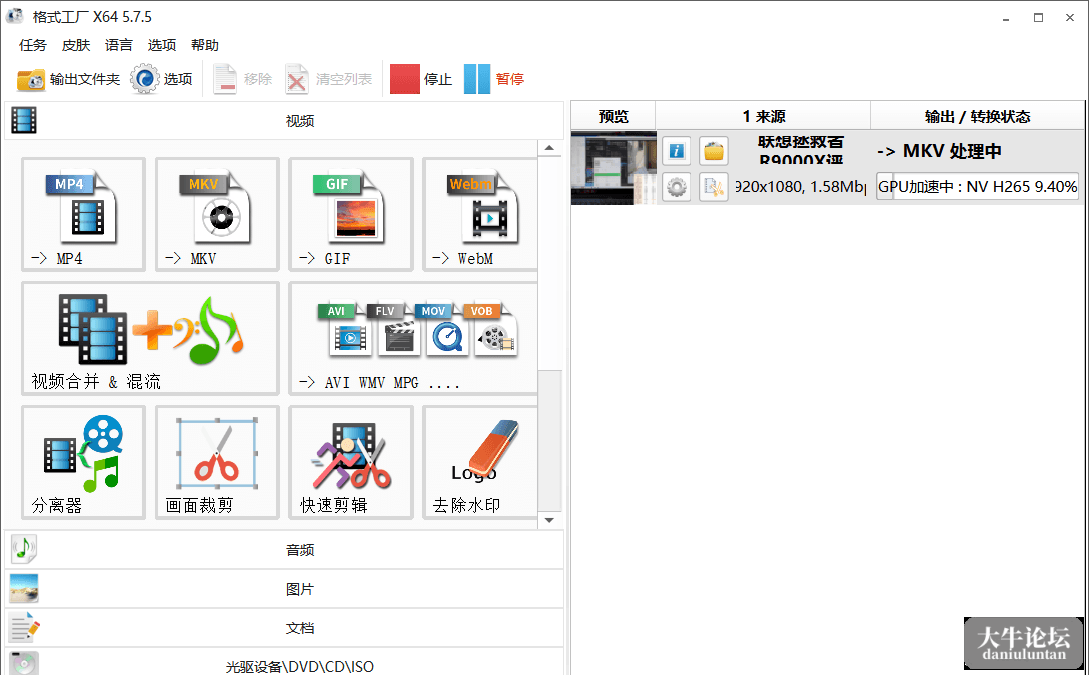Click the 移除 remove toolbar button
The width and height of the screenshot is (1089, 675).
242,79
